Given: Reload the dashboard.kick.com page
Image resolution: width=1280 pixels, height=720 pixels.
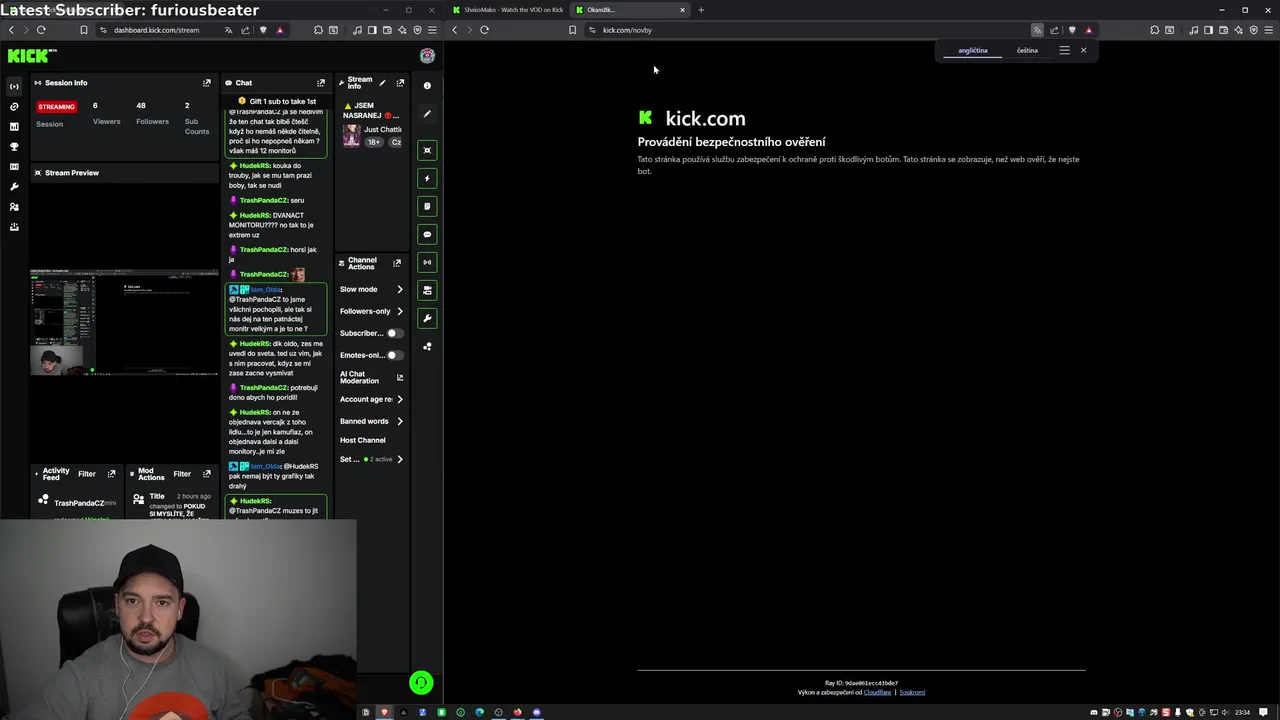Looking at the screenshot, I should (x=41, y=30).
